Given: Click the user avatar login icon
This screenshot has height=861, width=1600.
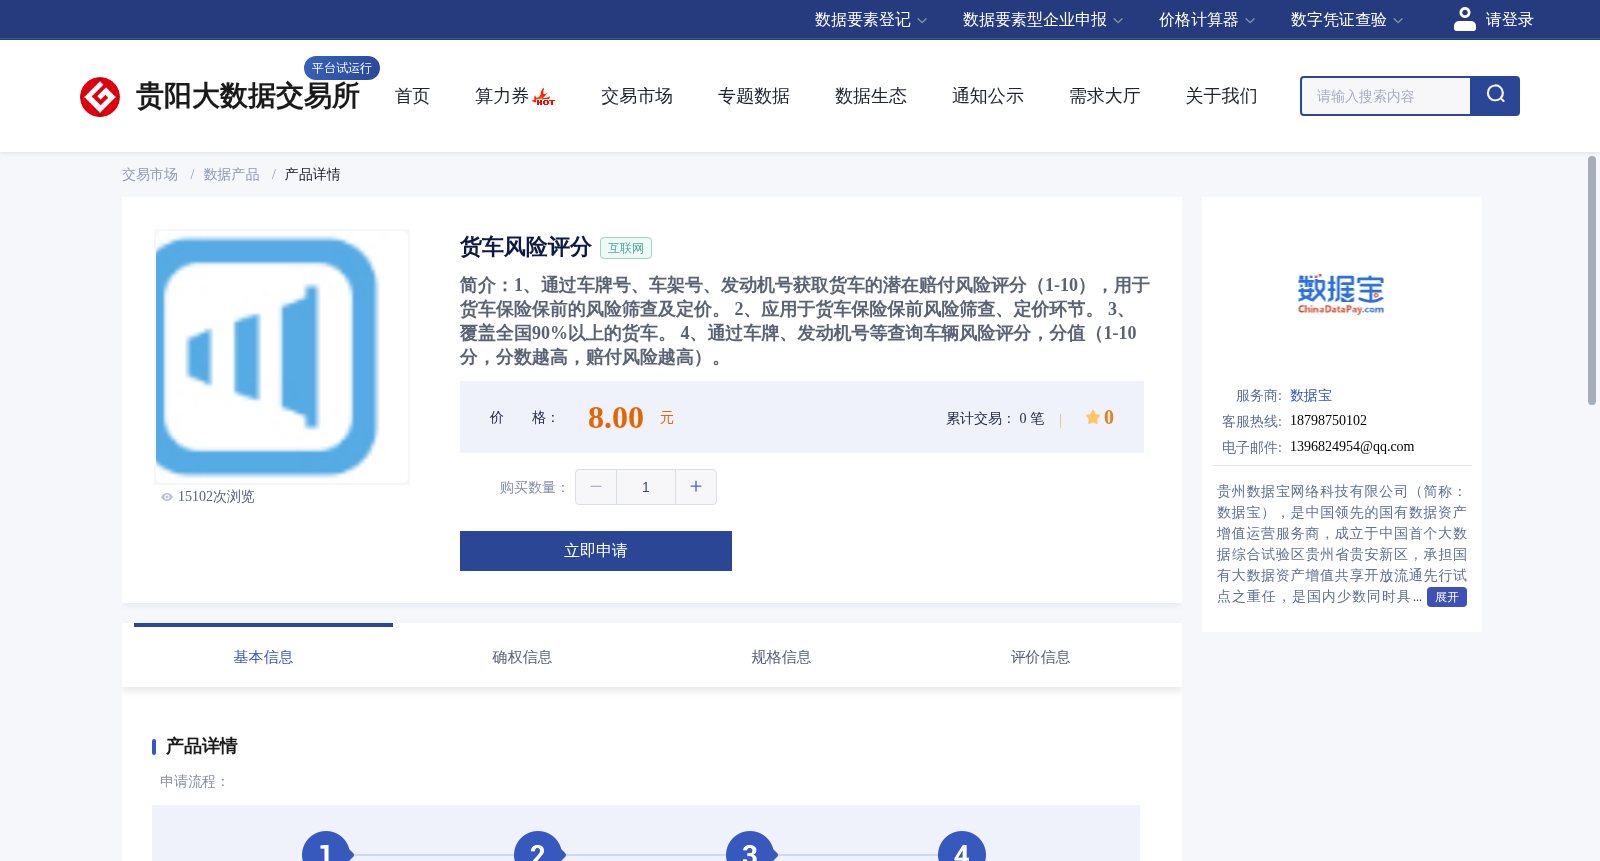Looking at the screenshot, I should [1465, 19].
